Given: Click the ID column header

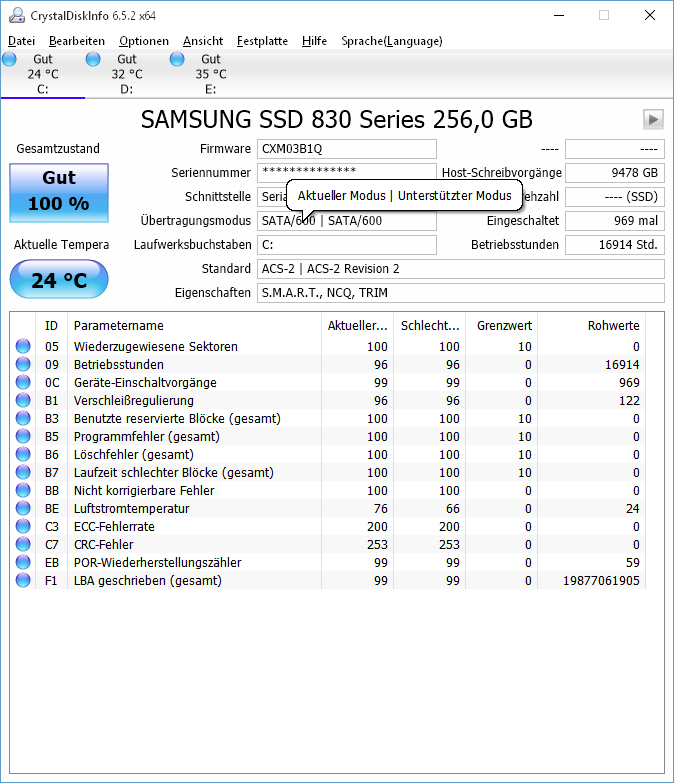Looking at the screenshot, I should [51, 326].
